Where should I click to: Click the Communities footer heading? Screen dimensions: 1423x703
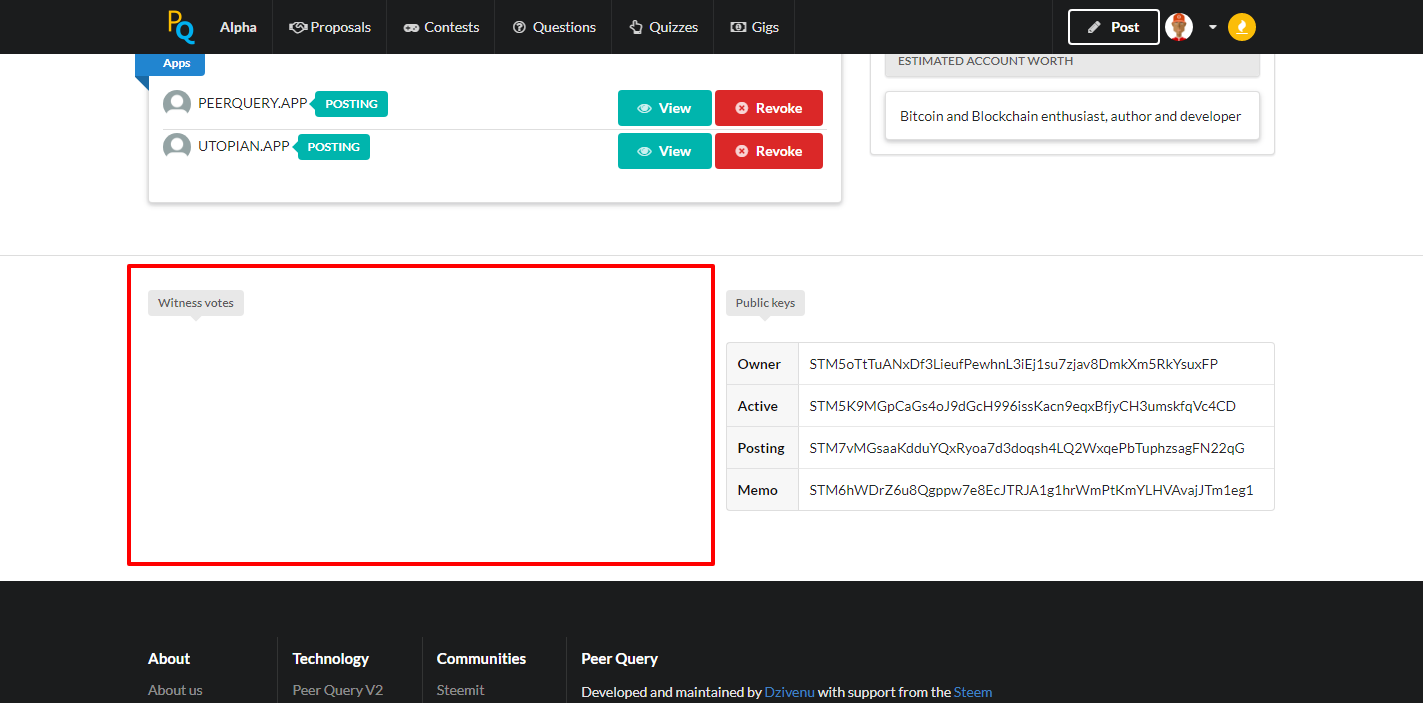pyautogui.click(x=482, y=659)
